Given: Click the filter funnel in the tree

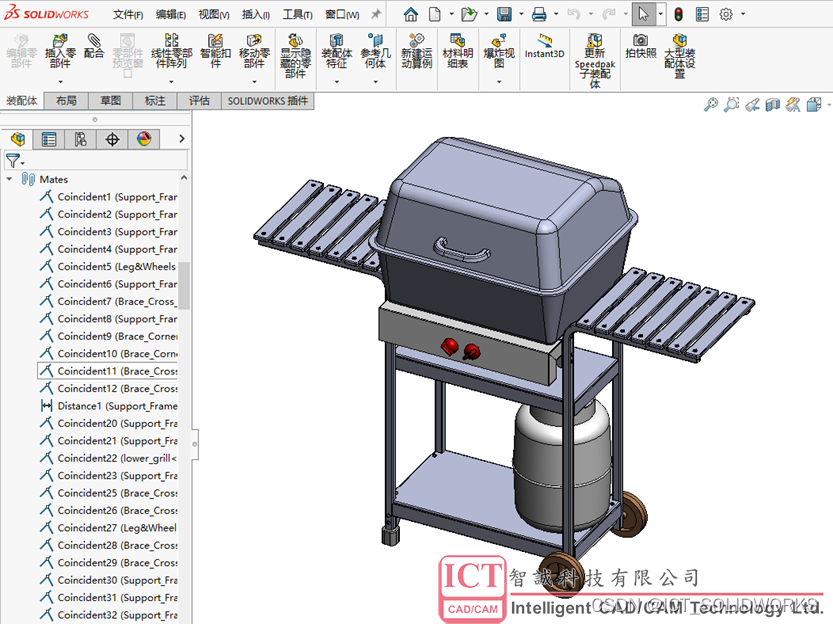Looking at the screenshot, I should [14, 160].
